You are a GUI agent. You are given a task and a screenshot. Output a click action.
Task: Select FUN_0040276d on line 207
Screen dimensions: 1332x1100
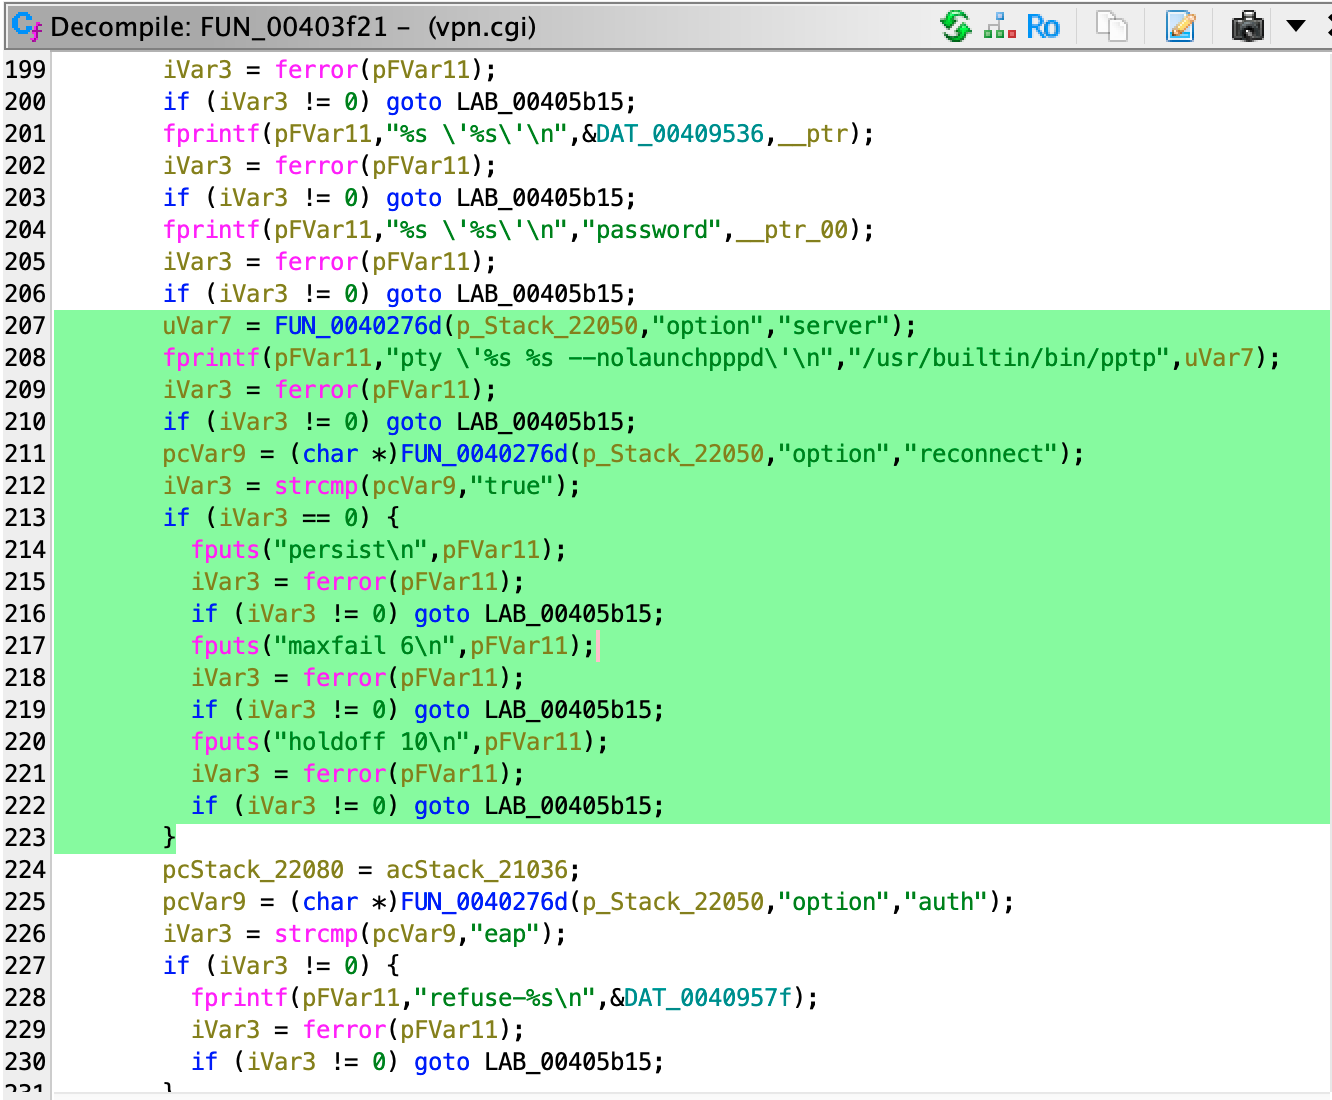point(358,326)
